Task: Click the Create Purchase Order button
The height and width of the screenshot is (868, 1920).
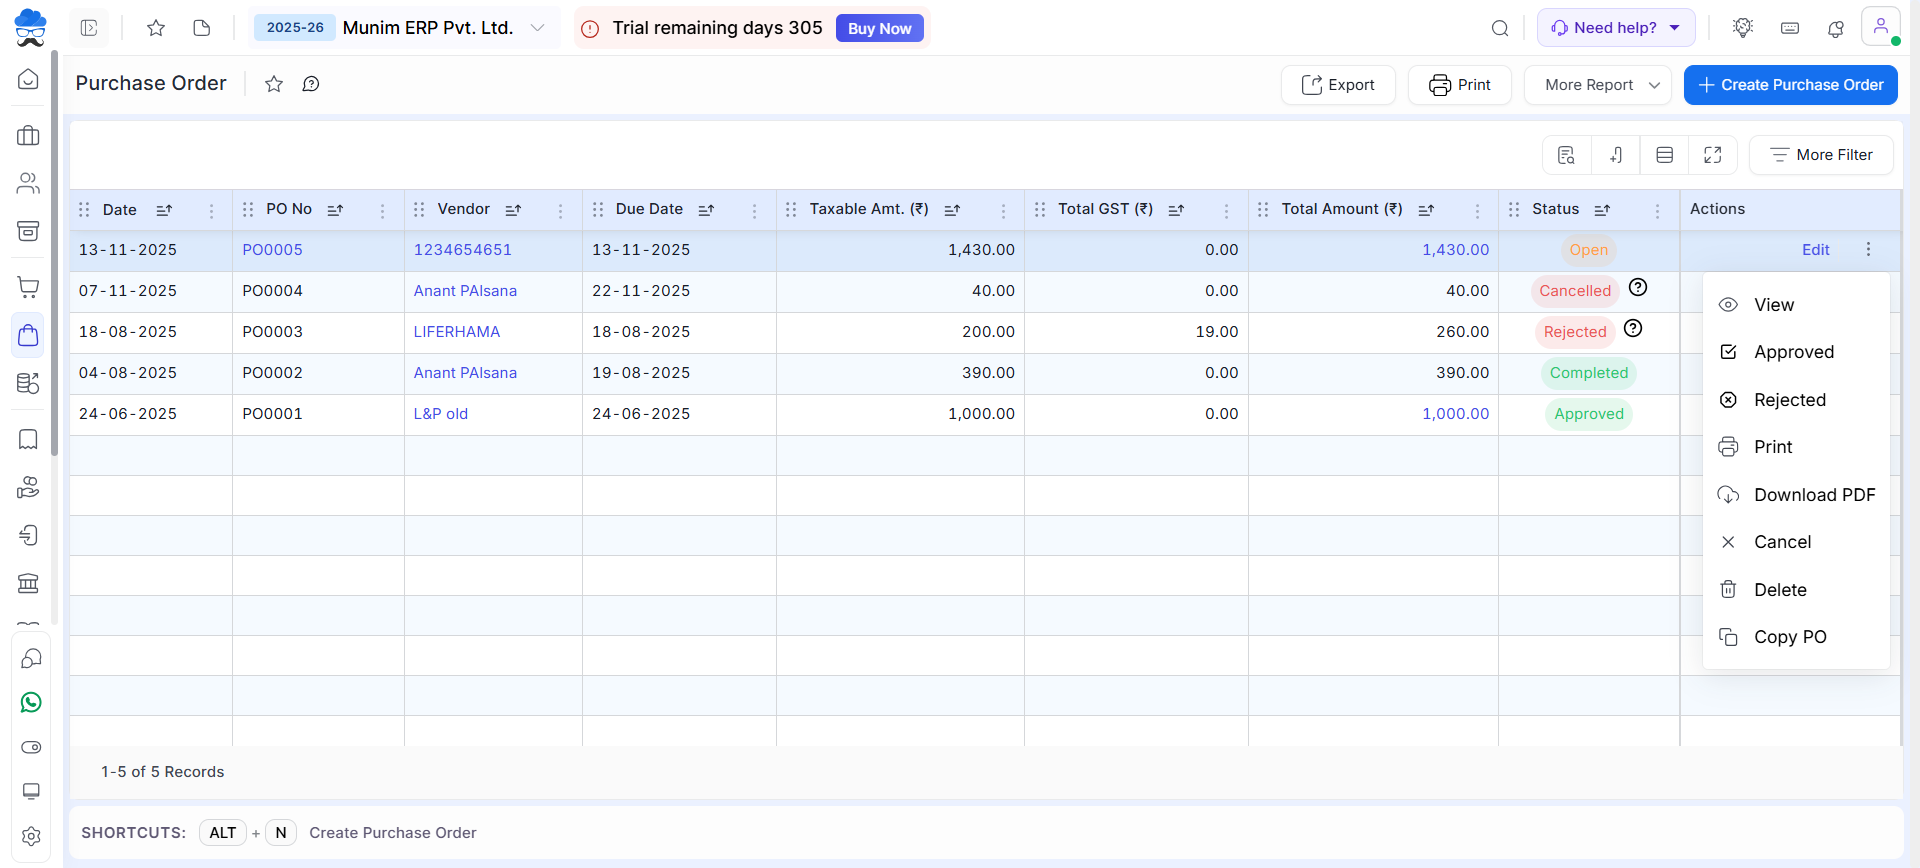Action: (1790, 85)
